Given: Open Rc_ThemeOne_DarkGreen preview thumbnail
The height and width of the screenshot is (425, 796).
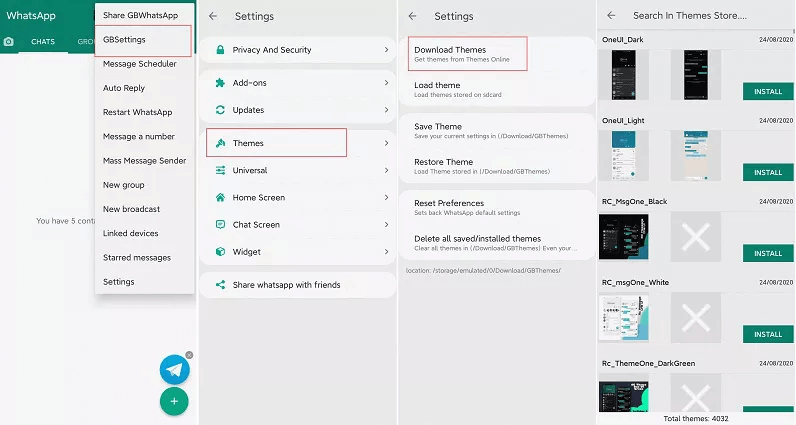Looking at the screenshot, I should coord(623,393).
